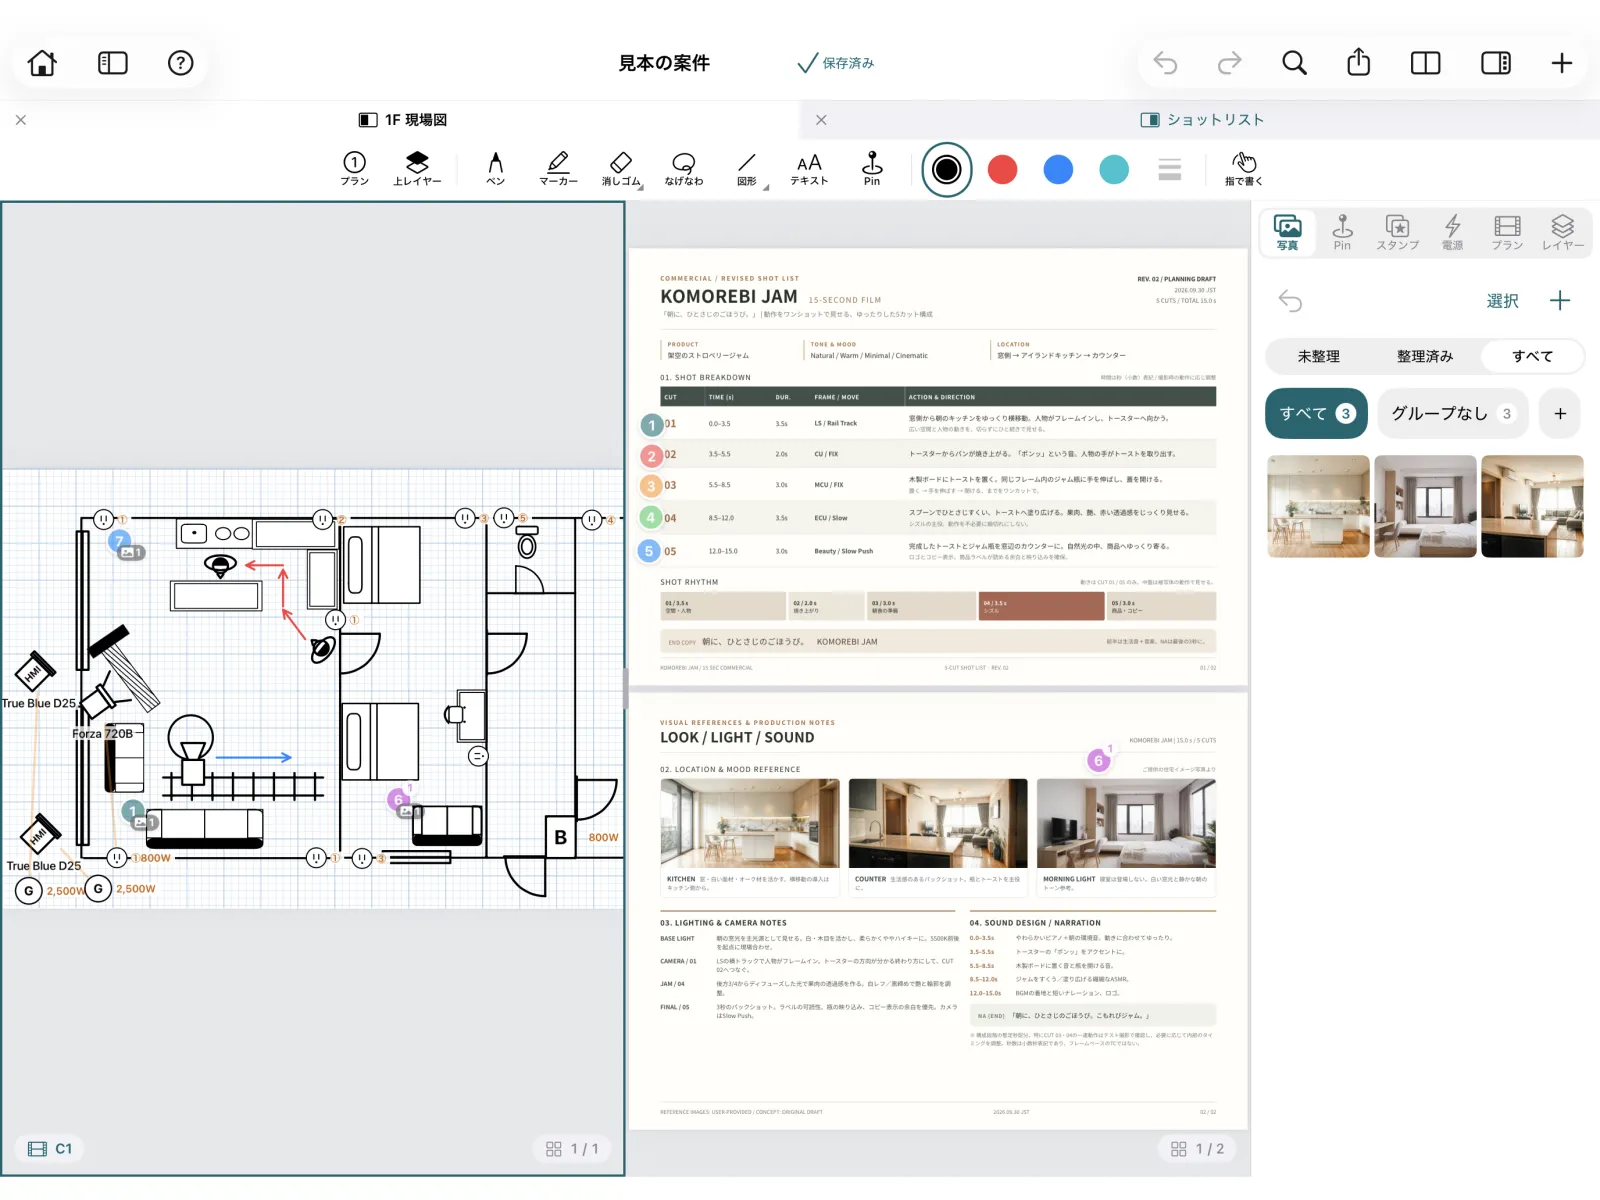The width and height of the screenshot is (1600, 1200).
Task: Redo the action in top bar
Action: click(1229, 63)
